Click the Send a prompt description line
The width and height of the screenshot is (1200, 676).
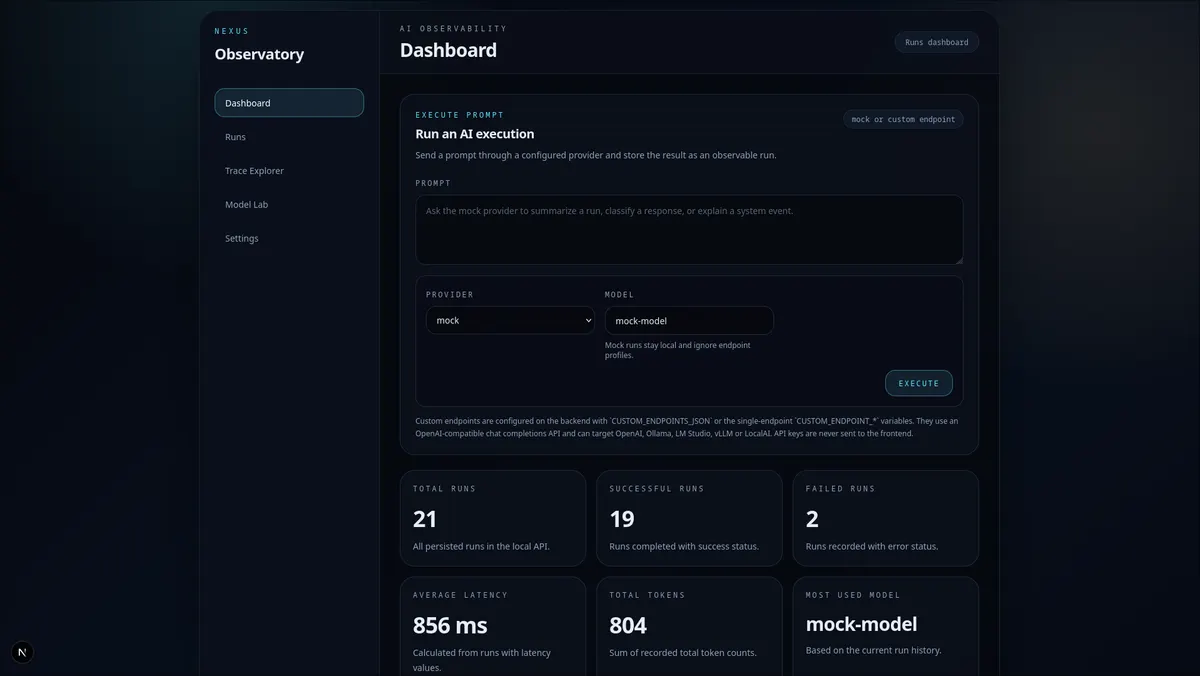click(596, 155)
